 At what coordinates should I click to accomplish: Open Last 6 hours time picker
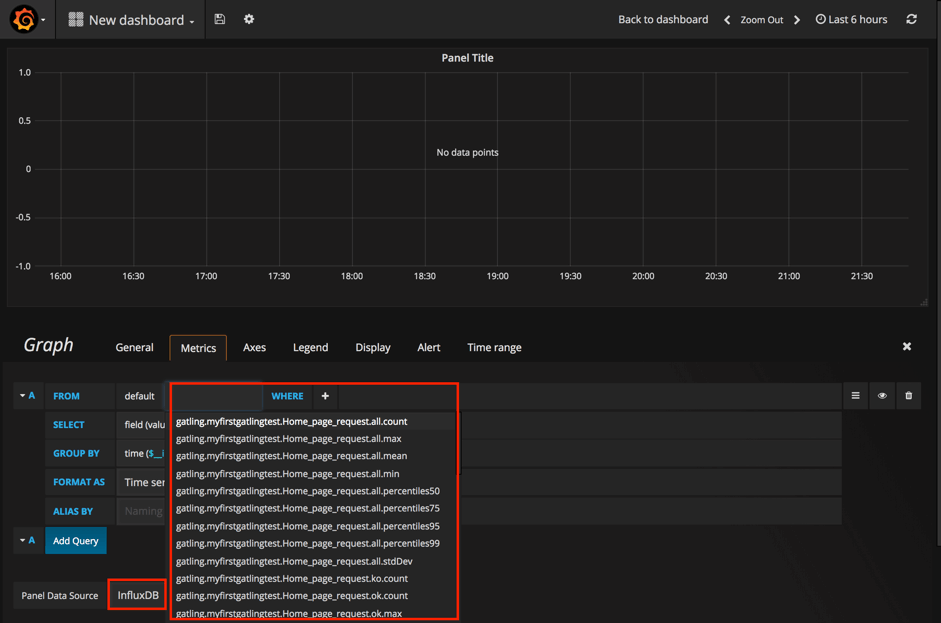[851, 19]
